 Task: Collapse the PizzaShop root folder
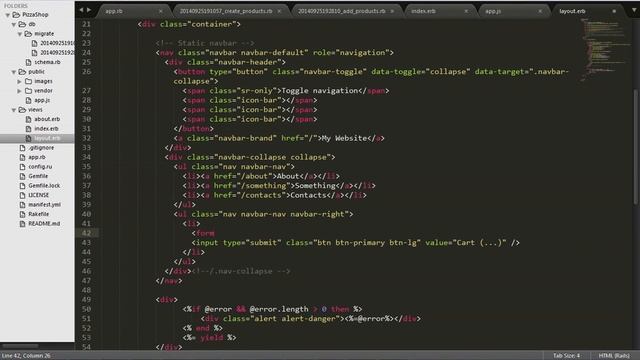tap(8, 15)
